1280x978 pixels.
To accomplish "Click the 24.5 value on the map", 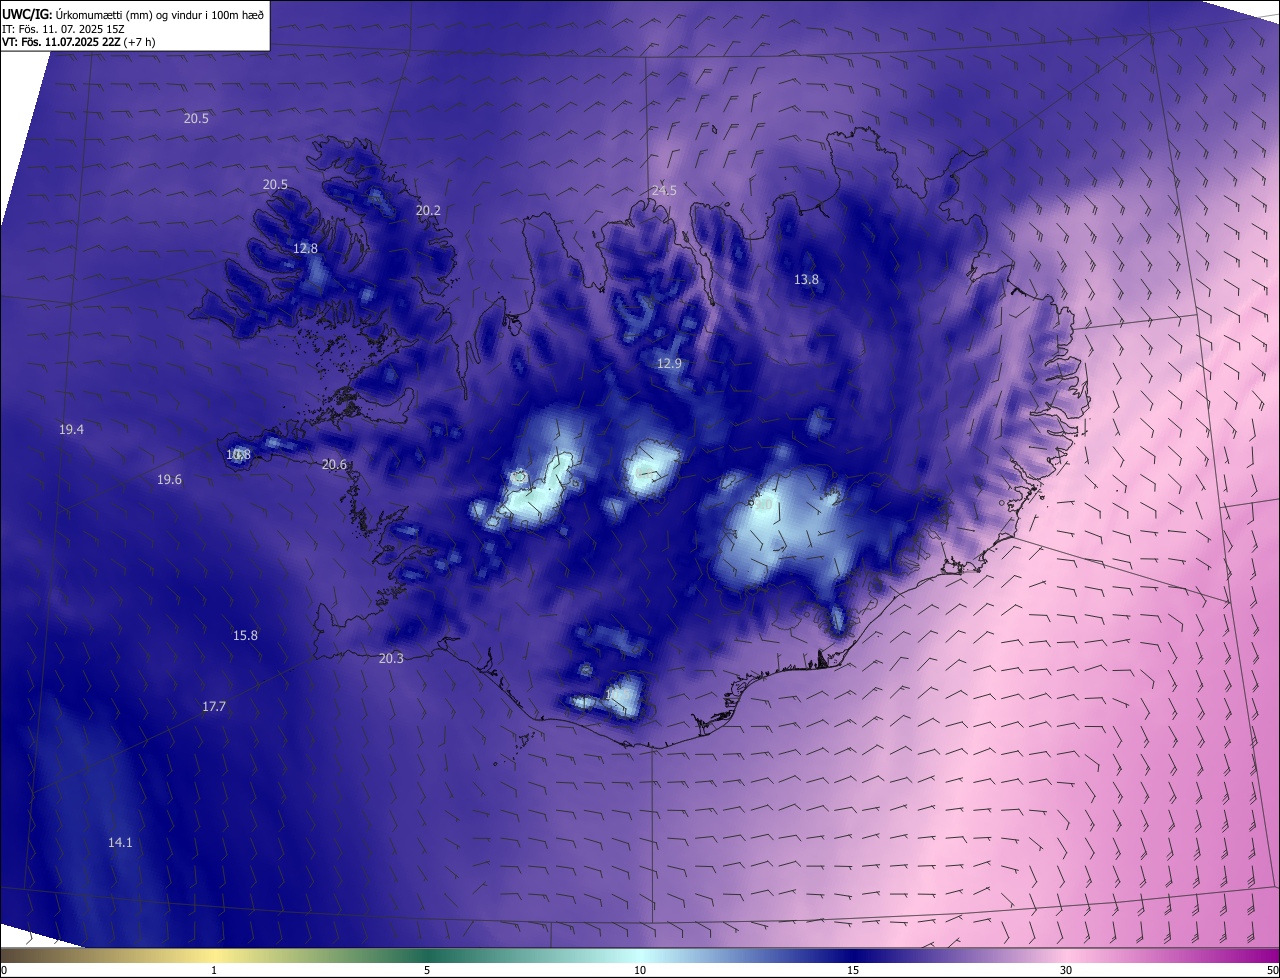I will point(664,190).
